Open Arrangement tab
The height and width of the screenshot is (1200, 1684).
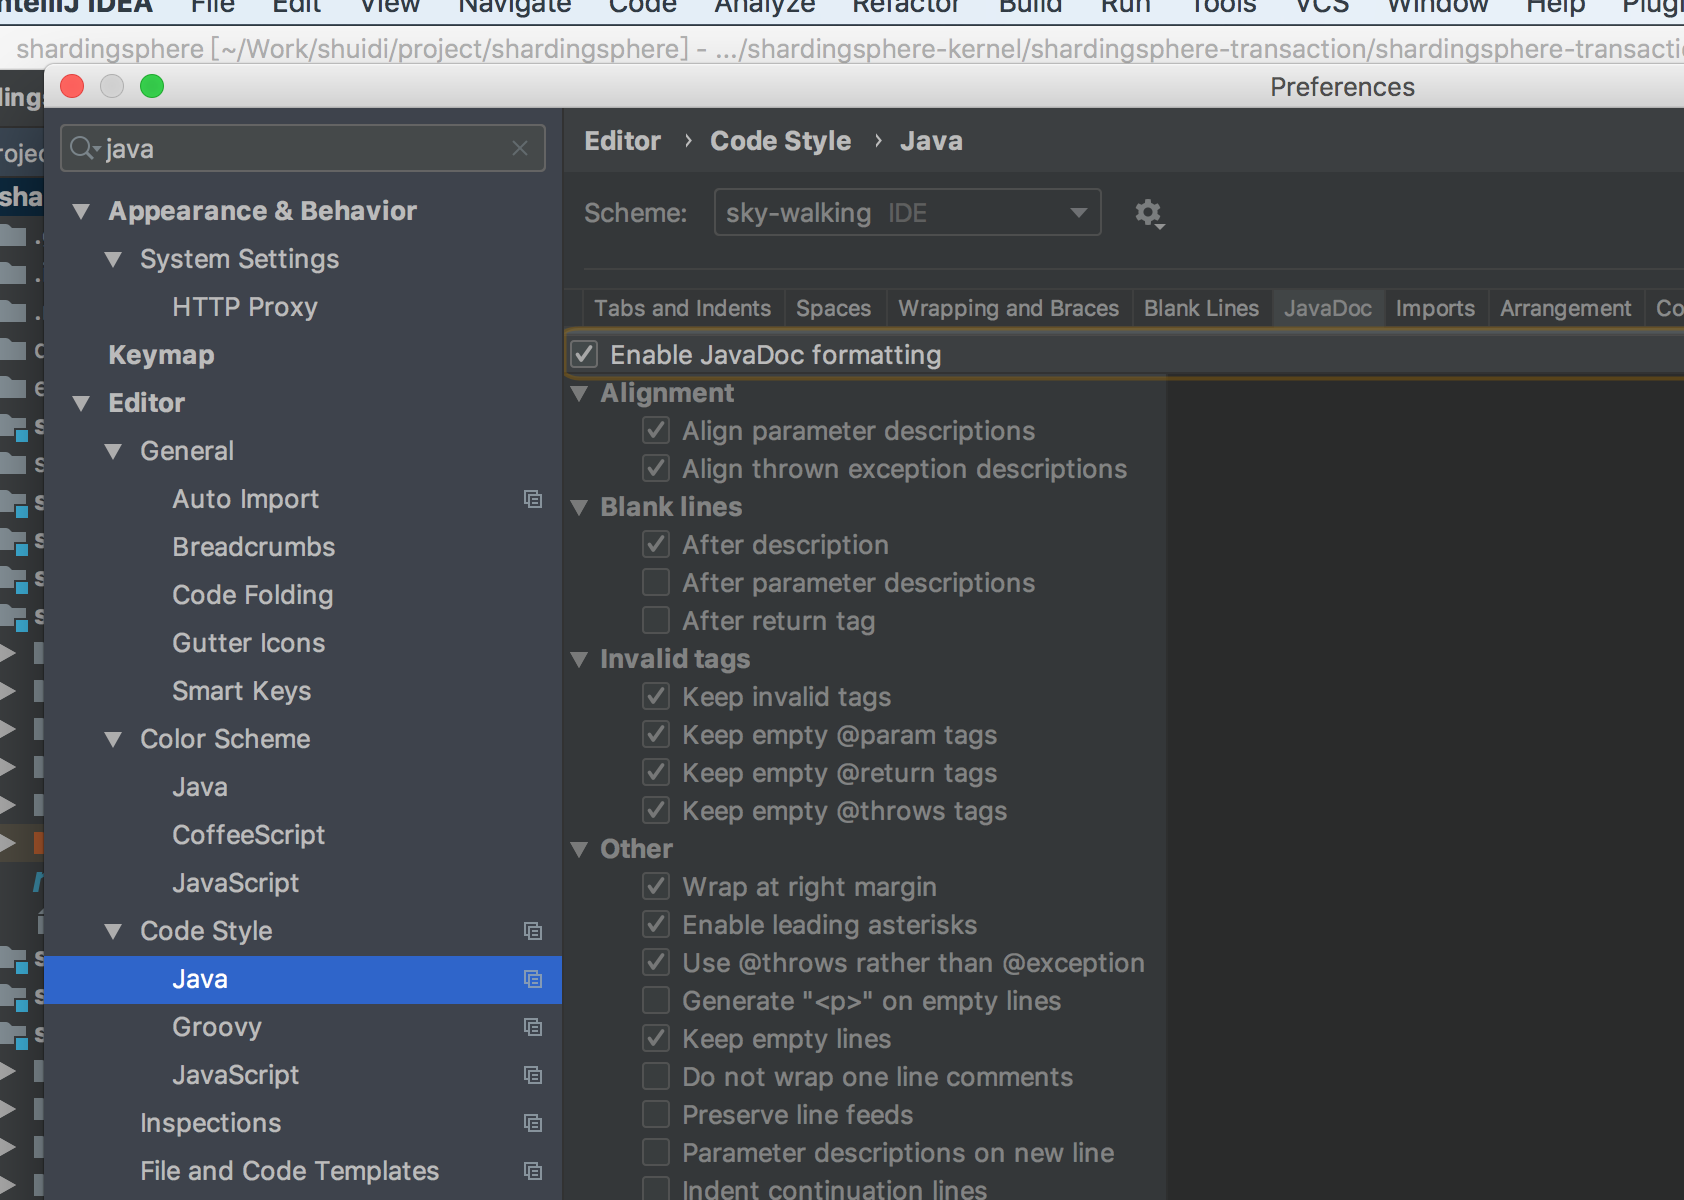click(x=1566, y=308)
